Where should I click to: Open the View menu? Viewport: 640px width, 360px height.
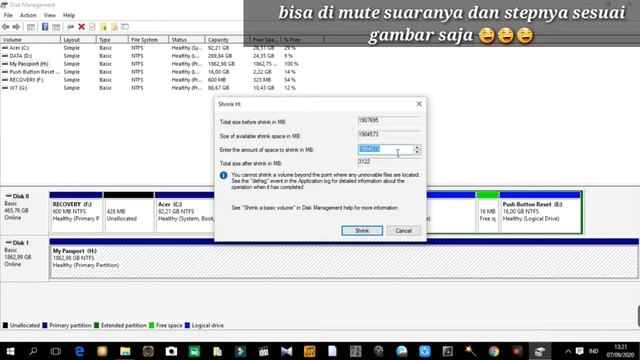[x=50, y=15]
